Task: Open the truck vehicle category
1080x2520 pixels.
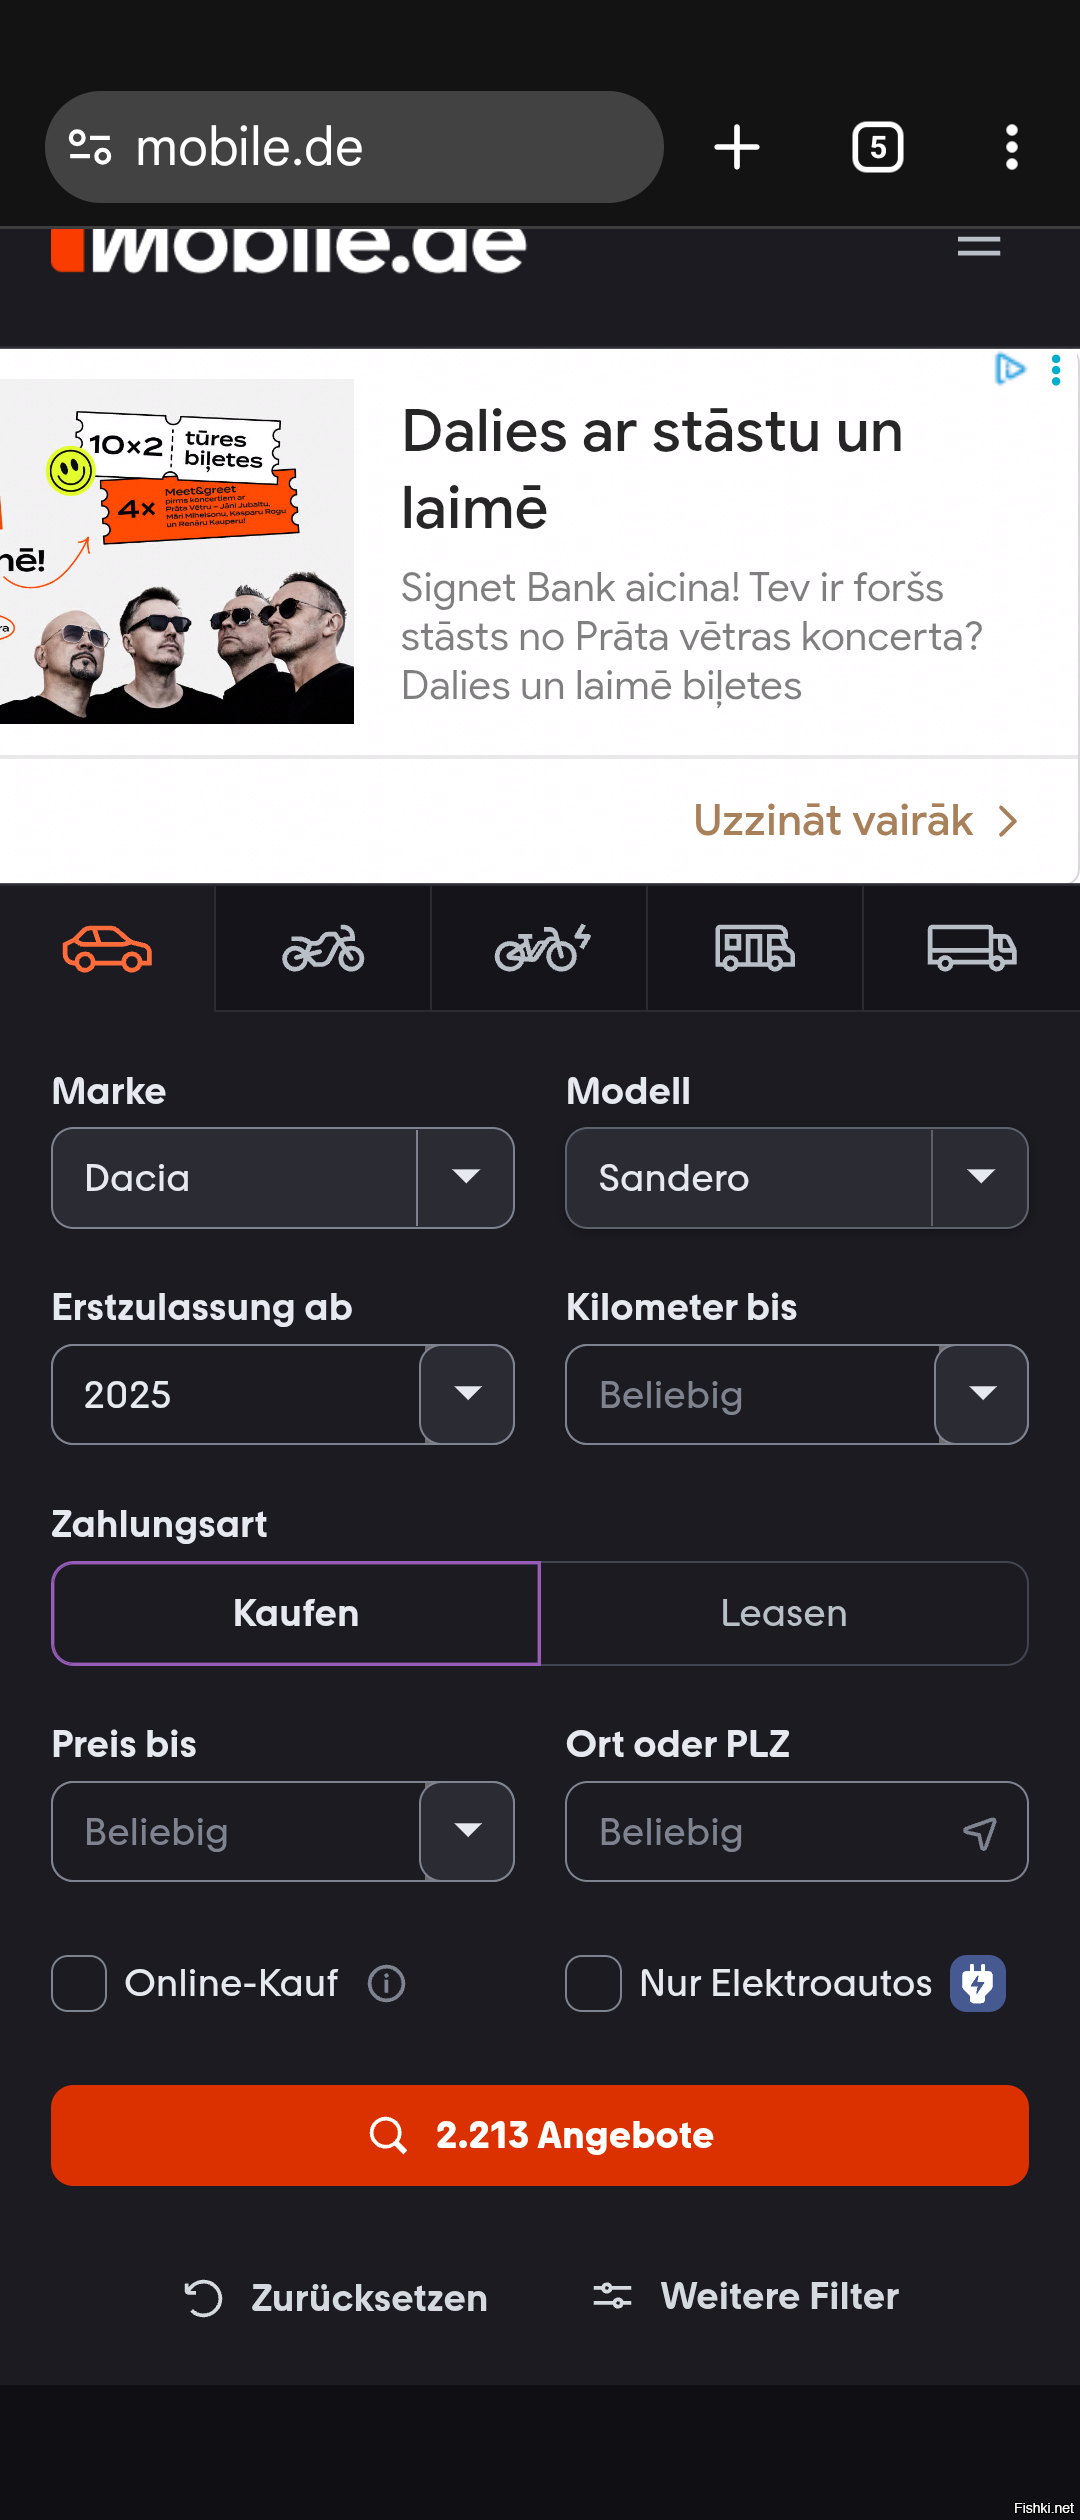Action: click(972, 948)
